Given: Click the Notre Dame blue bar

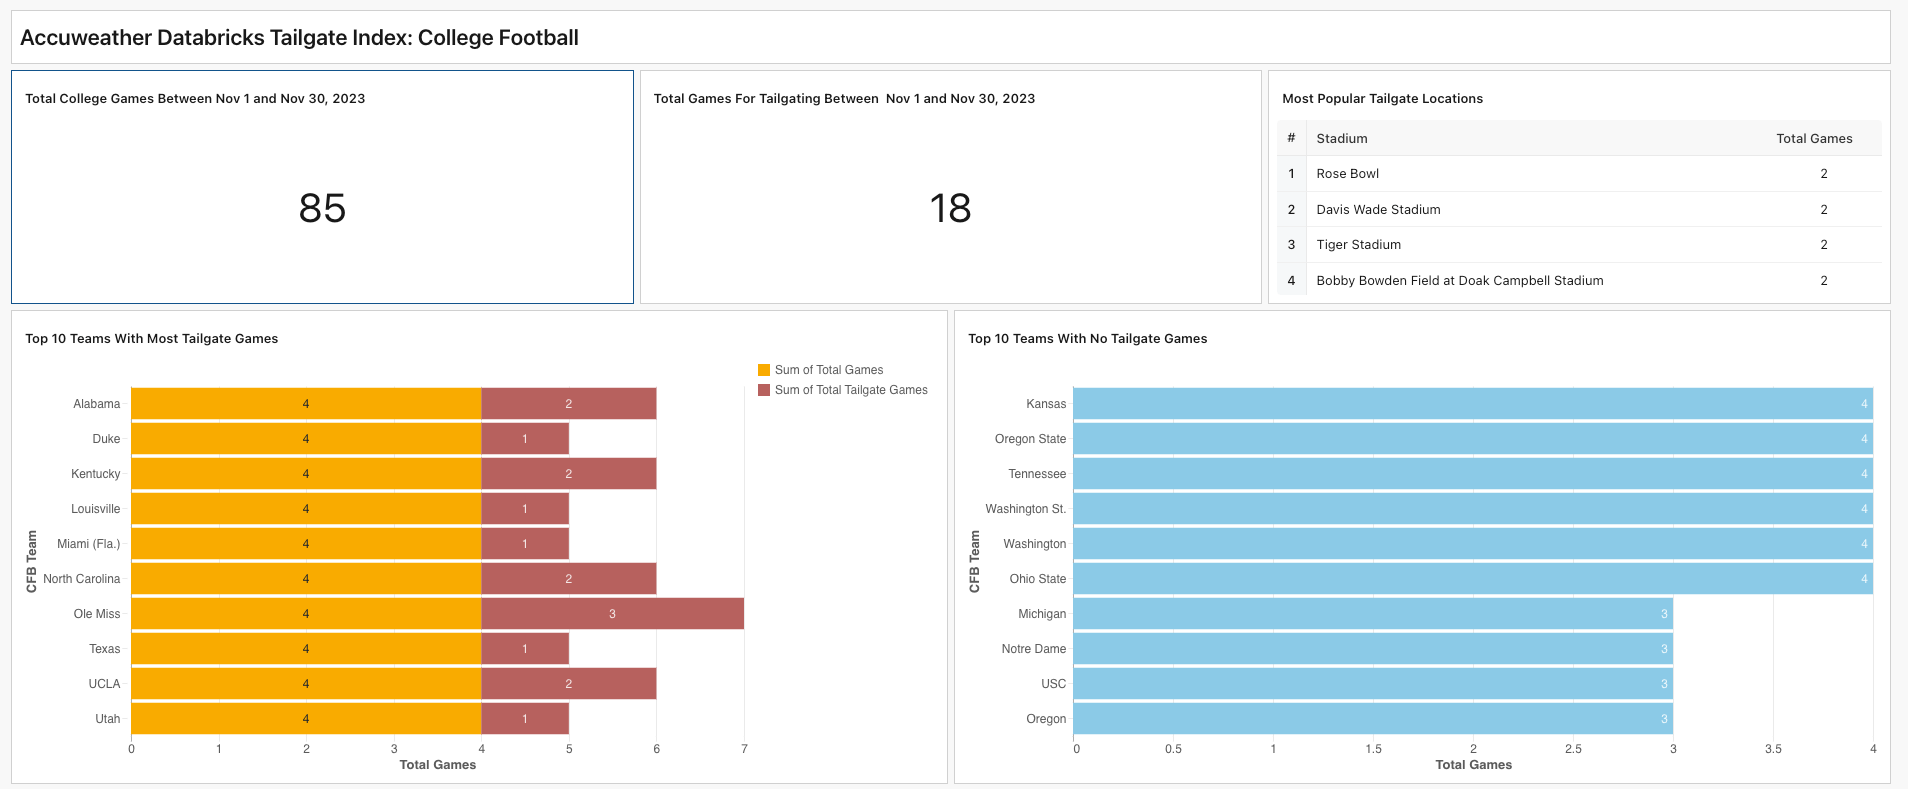Looking at the screenshot, I should pyautogui.click(x=1372, y=649).
